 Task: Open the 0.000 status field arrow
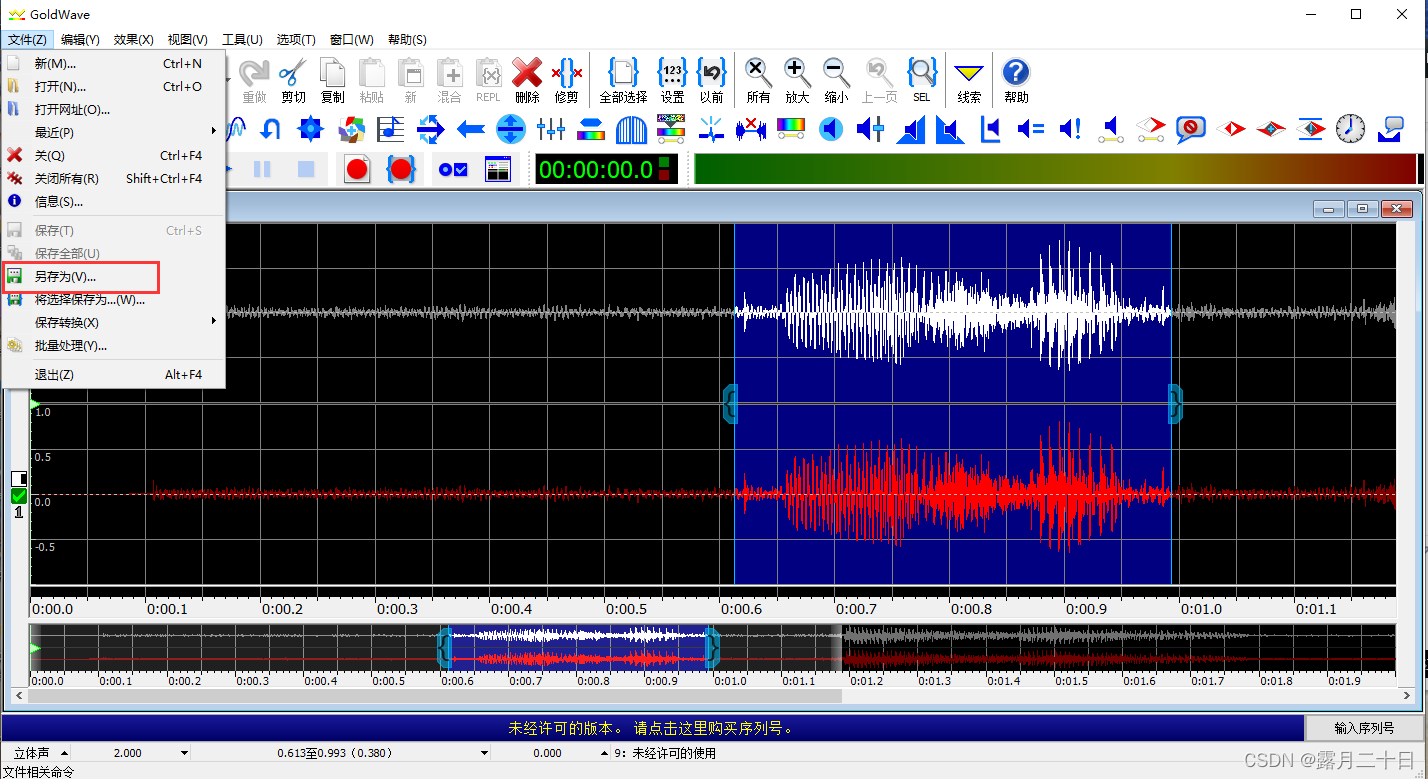coord(604,753)
